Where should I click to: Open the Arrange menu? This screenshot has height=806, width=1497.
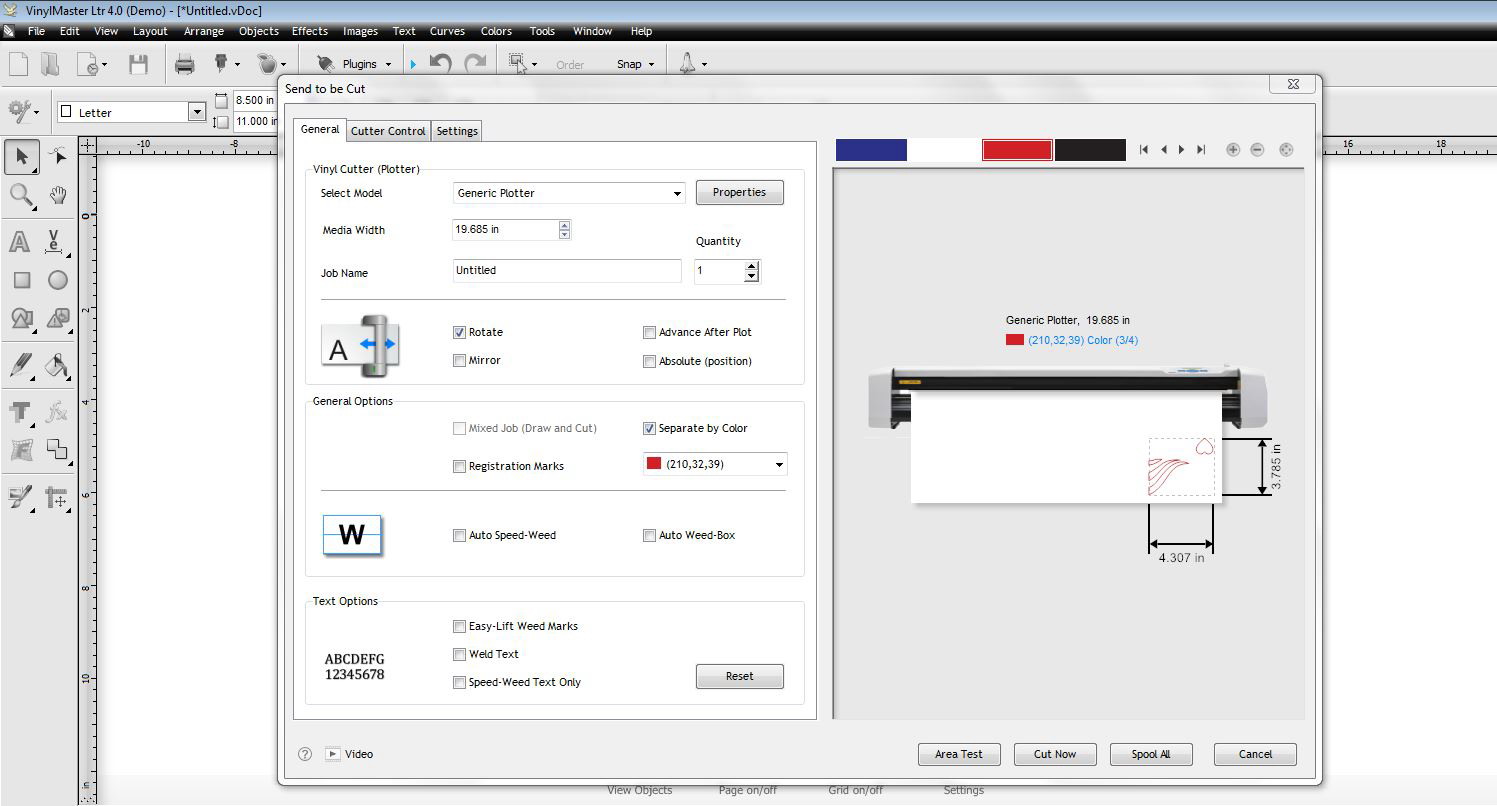click(204, 31)
